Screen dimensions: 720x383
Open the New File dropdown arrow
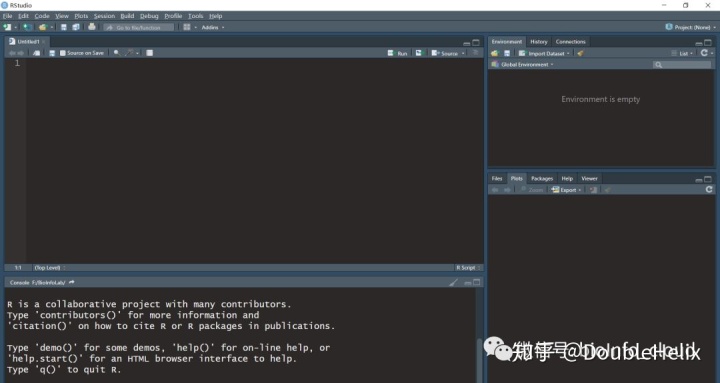(15, 28)
